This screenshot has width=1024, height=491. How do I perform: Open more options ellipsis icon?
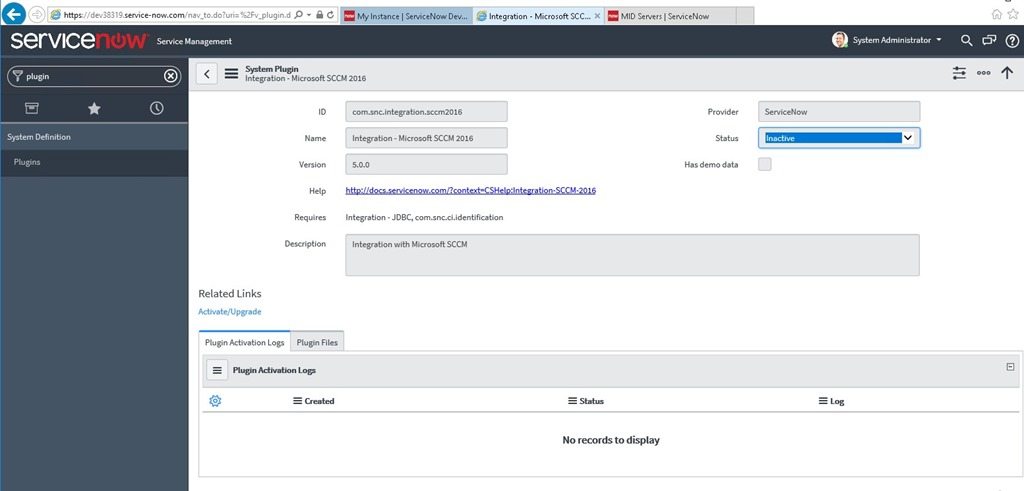pyautogui.click(x=984, y=73)
